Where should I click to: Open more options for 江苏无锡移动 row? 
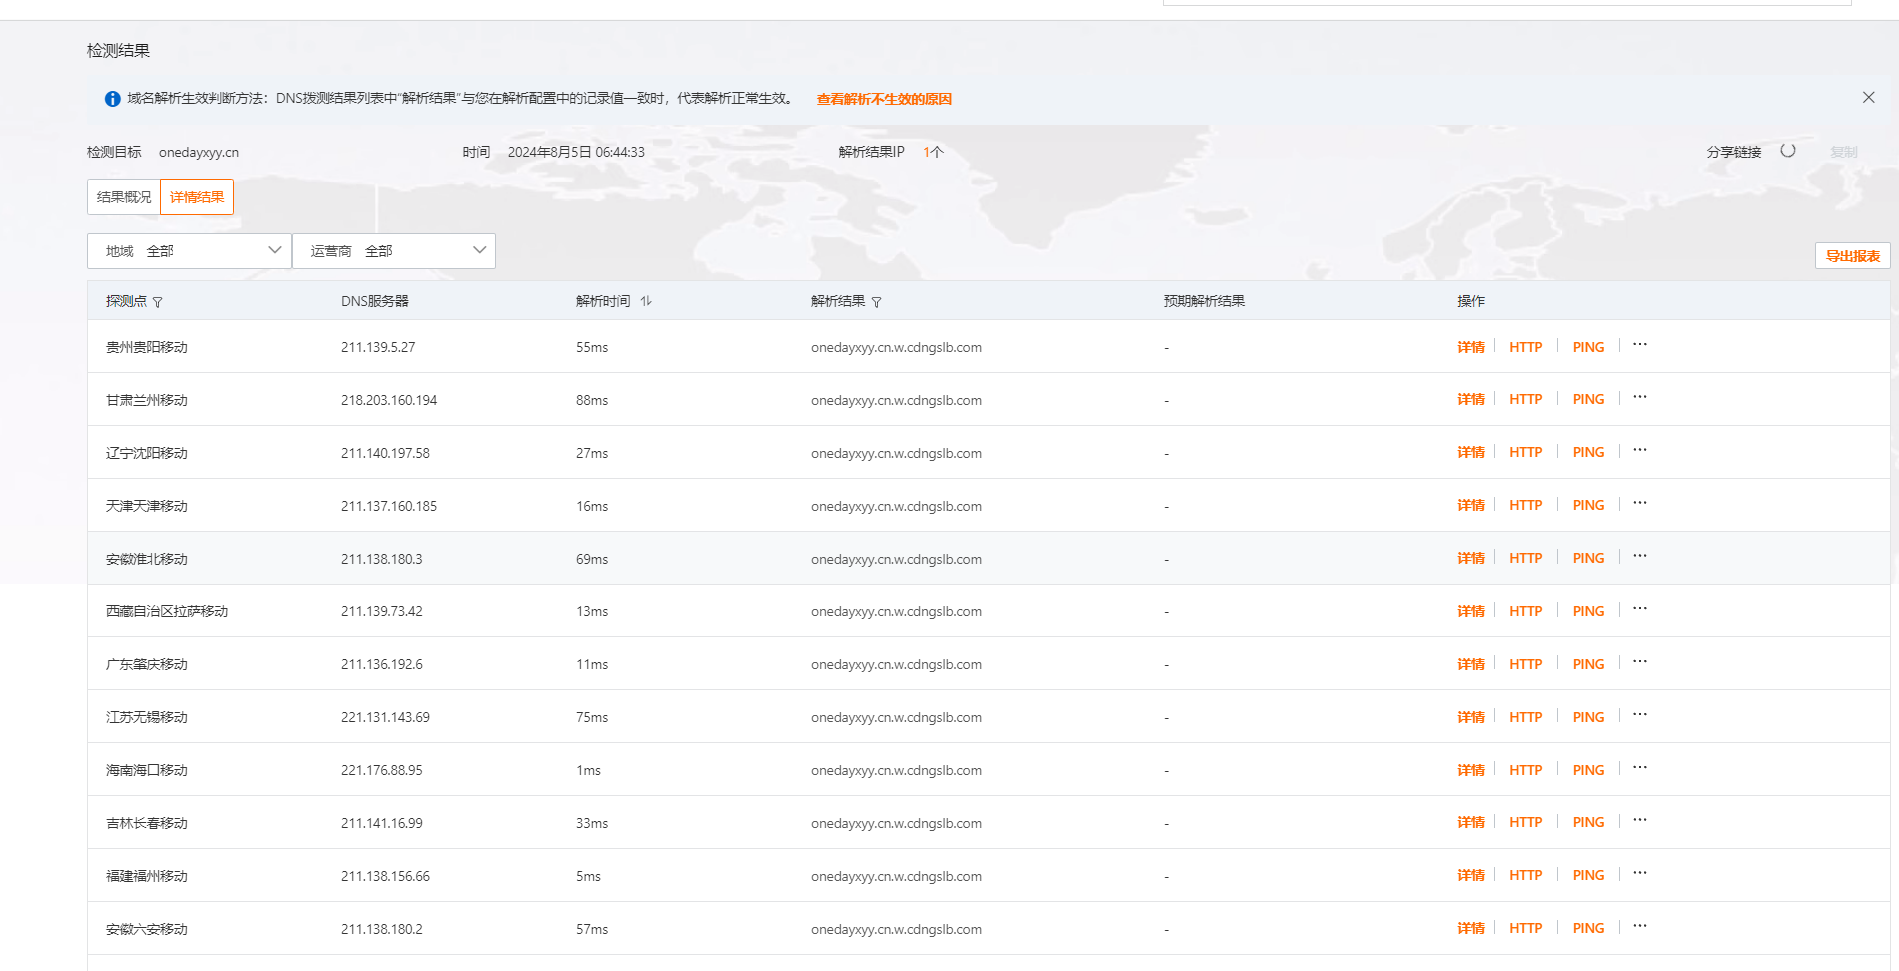click(x=1640, y=715)
